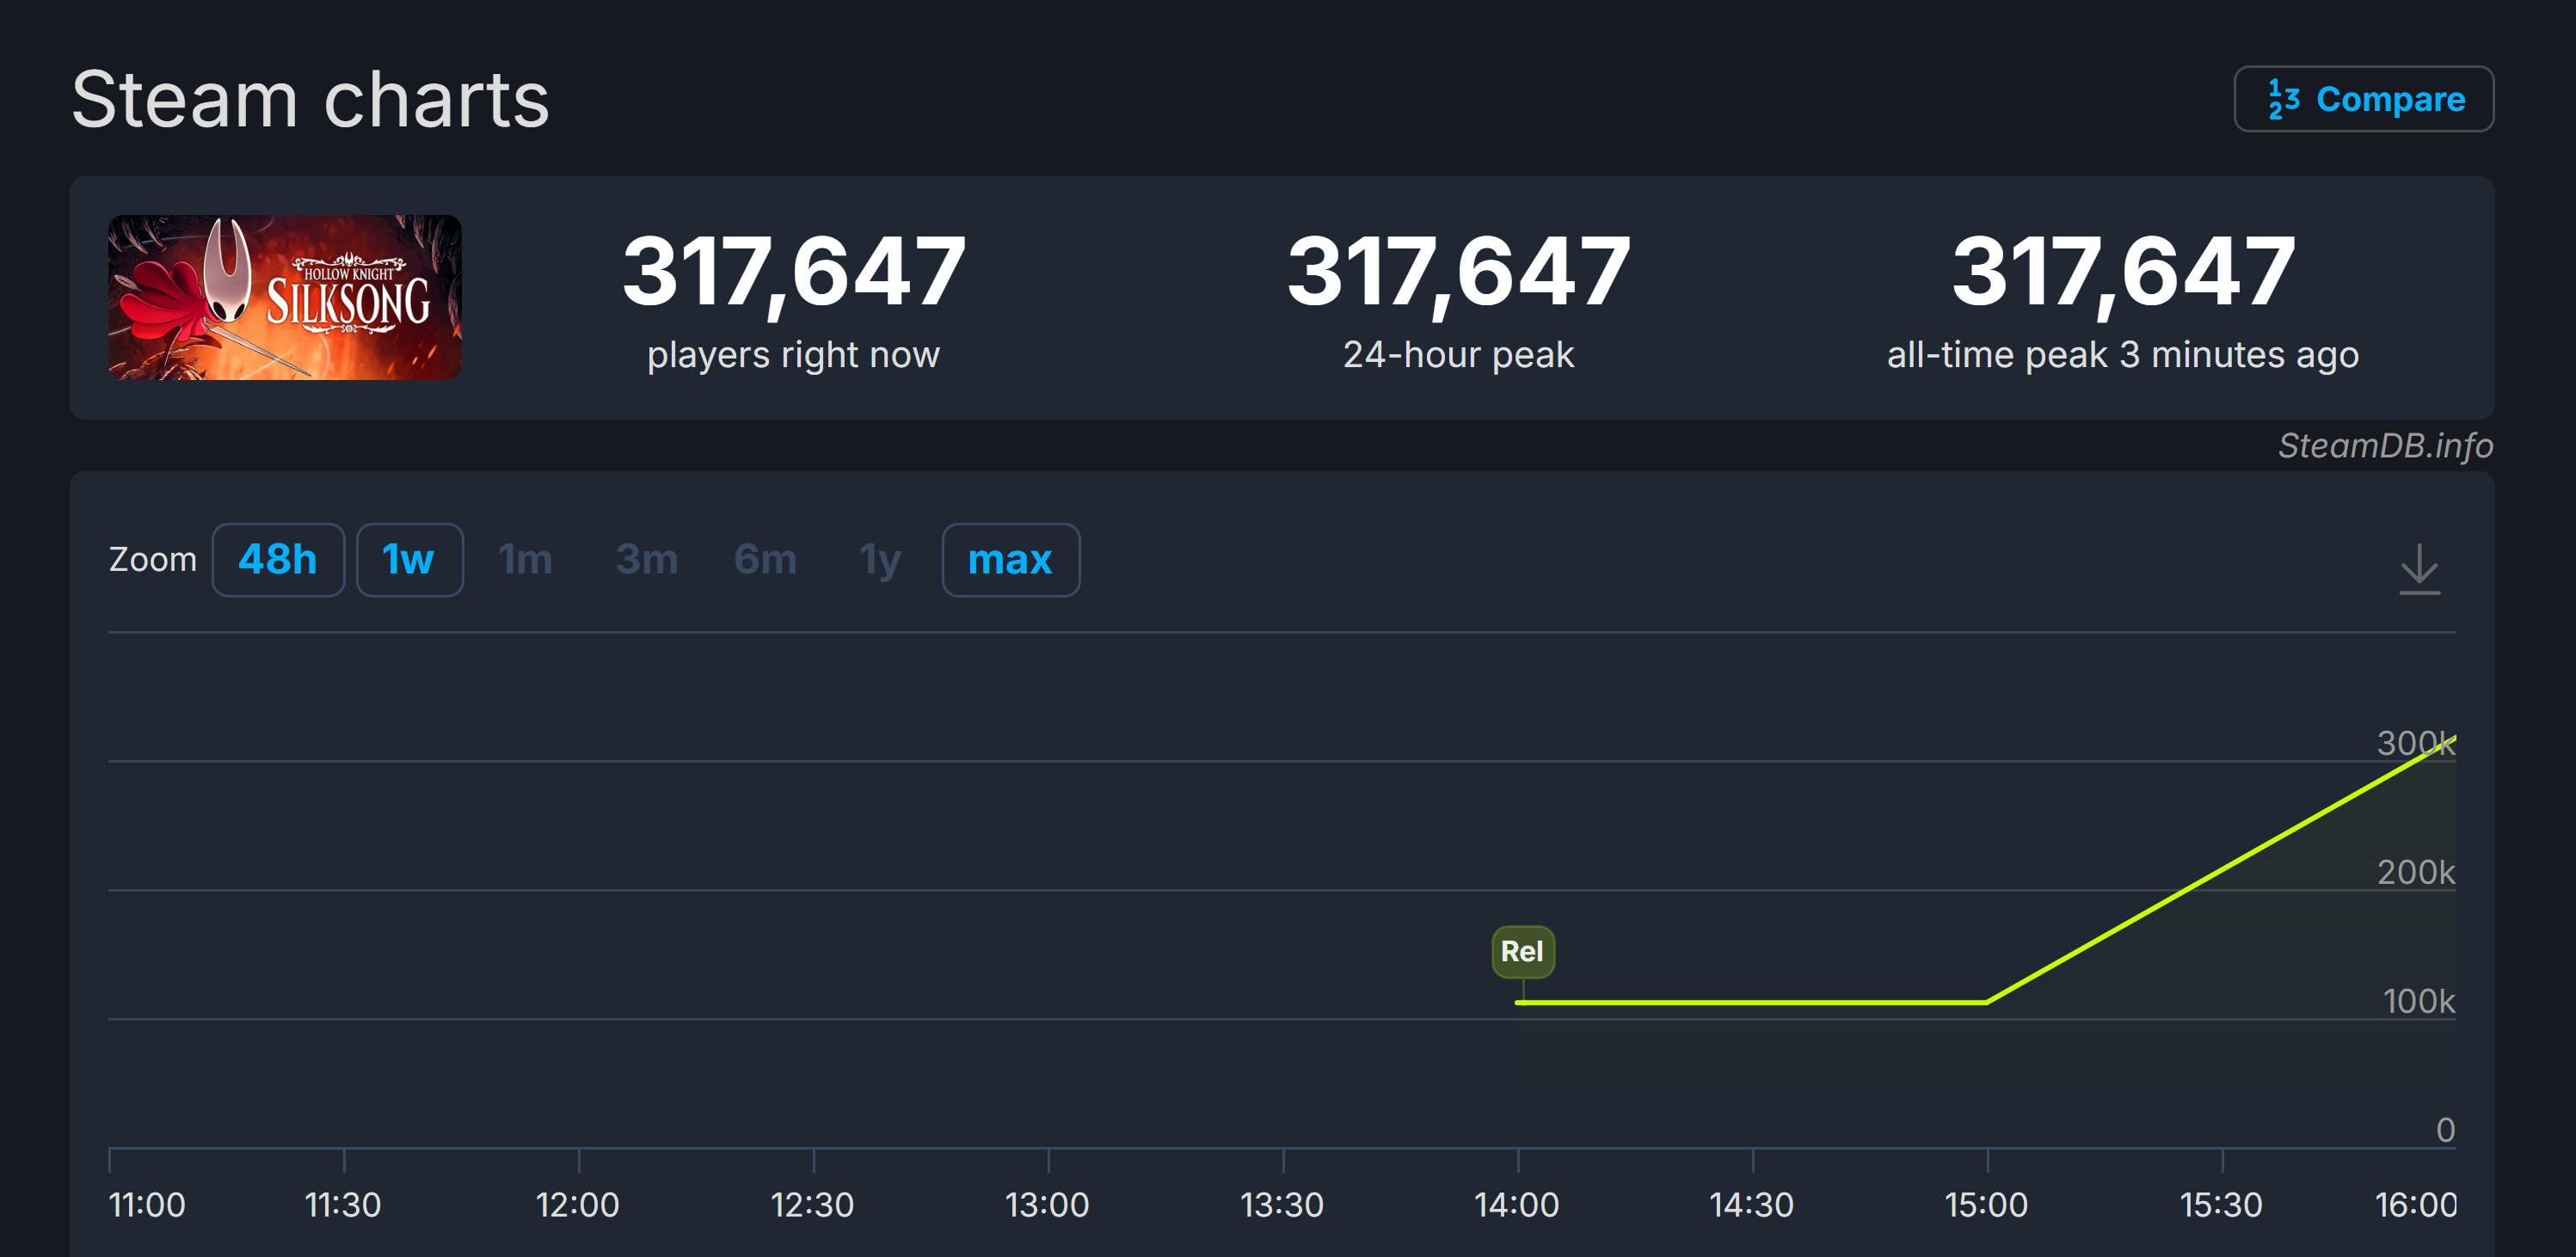Set chart zoom to 1w
The height and width of the screenshot is (1257, 2576).
pyautogui.click(x=409, y=560)
